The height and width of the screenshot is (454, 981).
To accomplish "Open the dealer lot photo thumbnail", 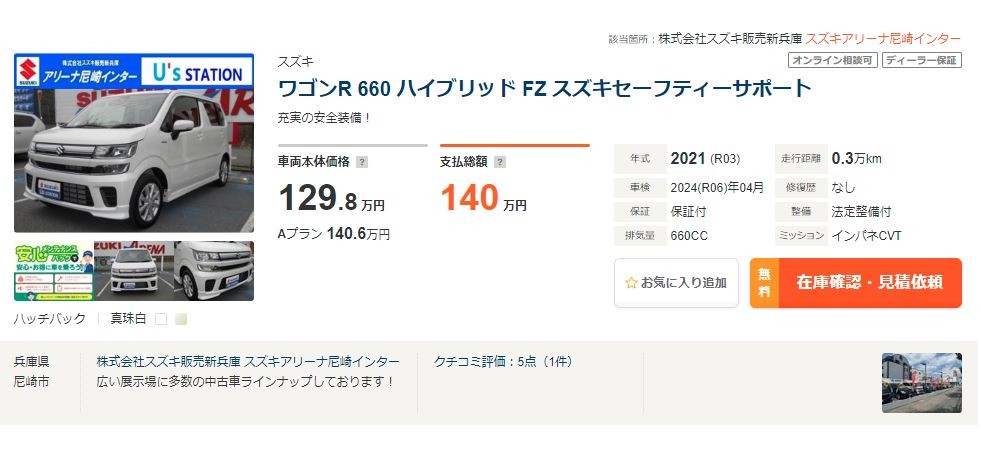I will click(922, 383).
